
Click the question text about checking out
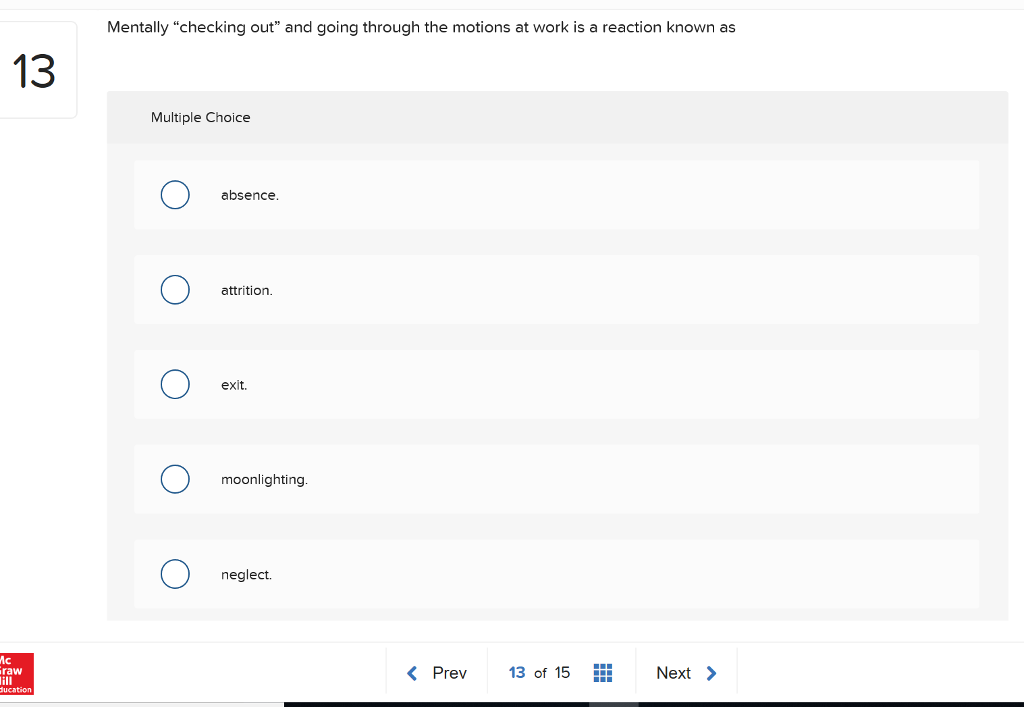pyautogui.click(x=420, y=27)
